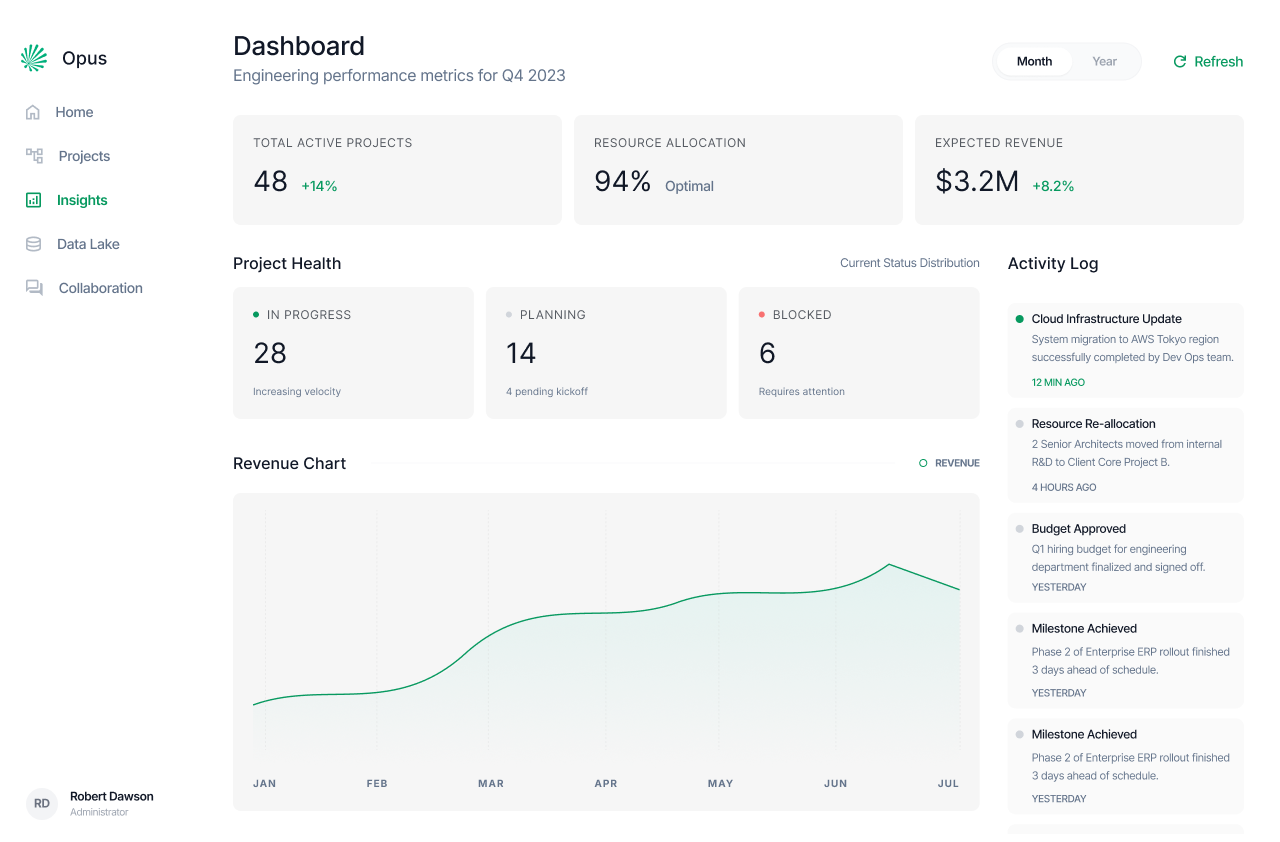Click the circular refresh arrow icon
The width and height of the screenshot is (1280, 842).
coord(1179,61)
